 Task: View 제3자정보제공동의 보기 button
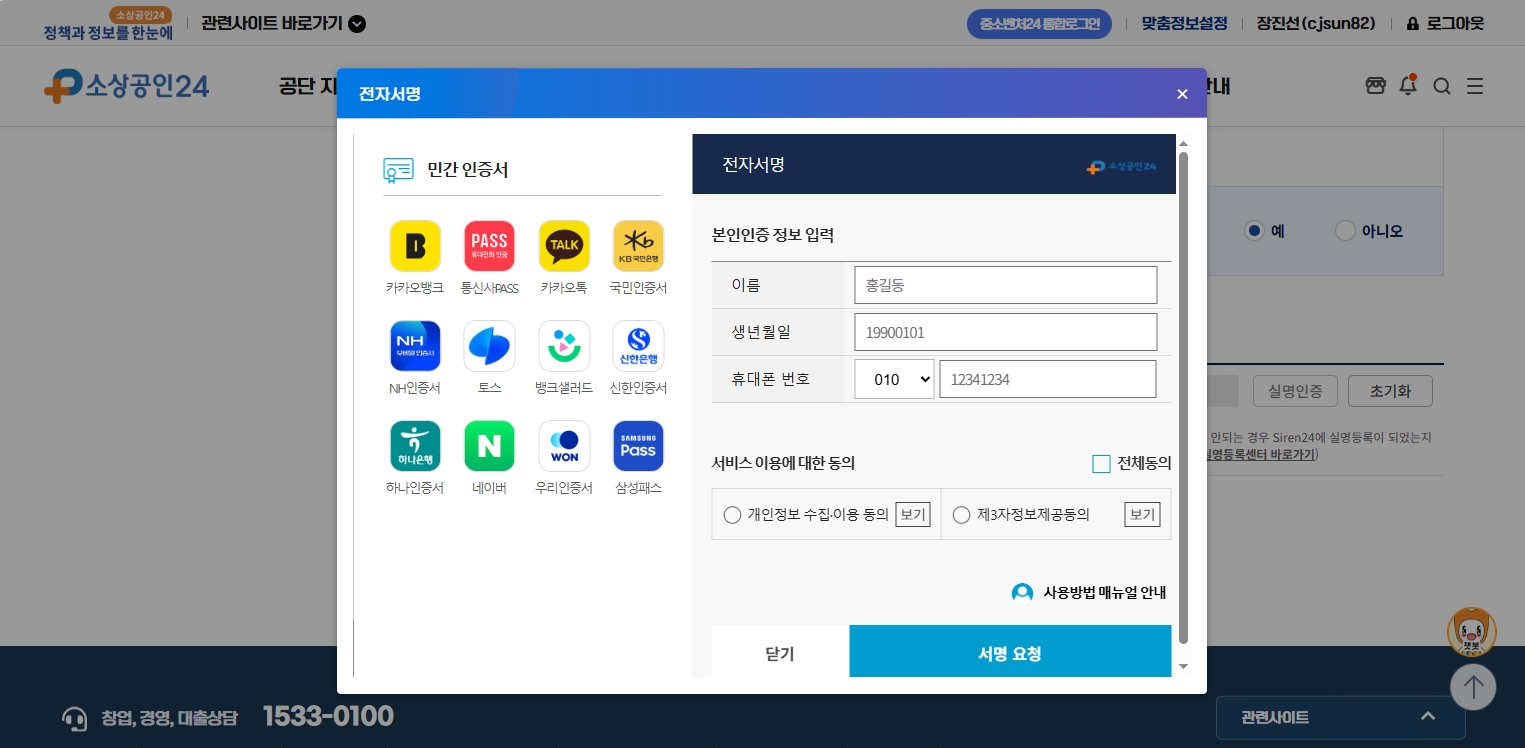coord(1141,515)
